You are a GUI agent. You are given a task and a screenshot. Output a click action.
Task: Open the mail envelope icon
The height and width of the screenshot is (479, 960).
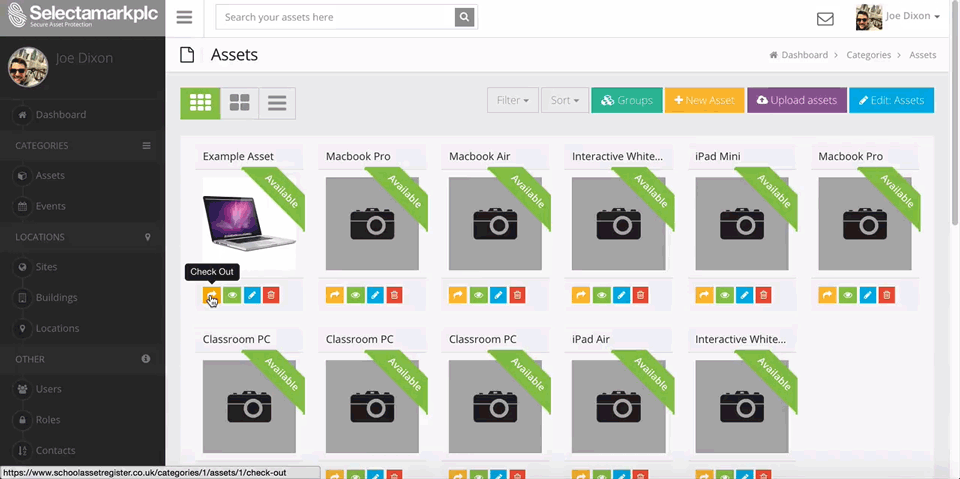[x=825, y=19]
